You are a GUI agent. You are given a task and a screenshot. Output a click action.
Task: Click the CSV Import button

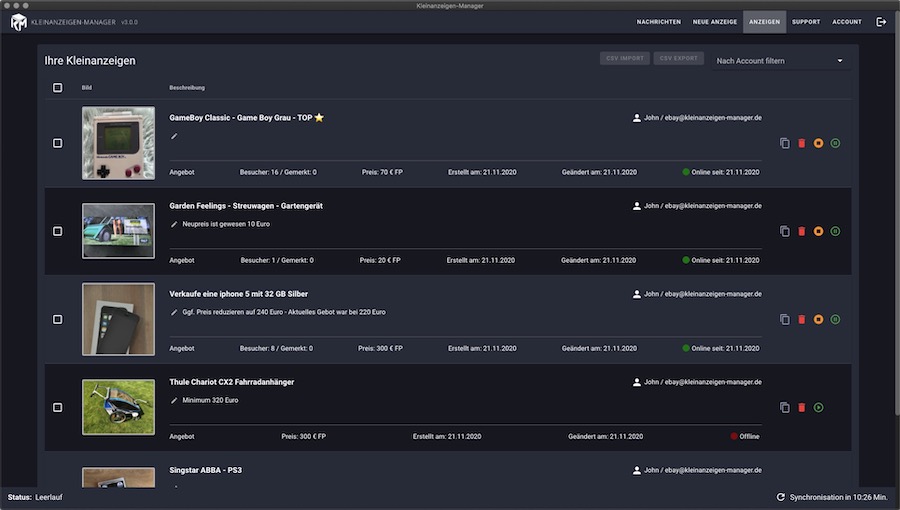click(x=624, y=58)
